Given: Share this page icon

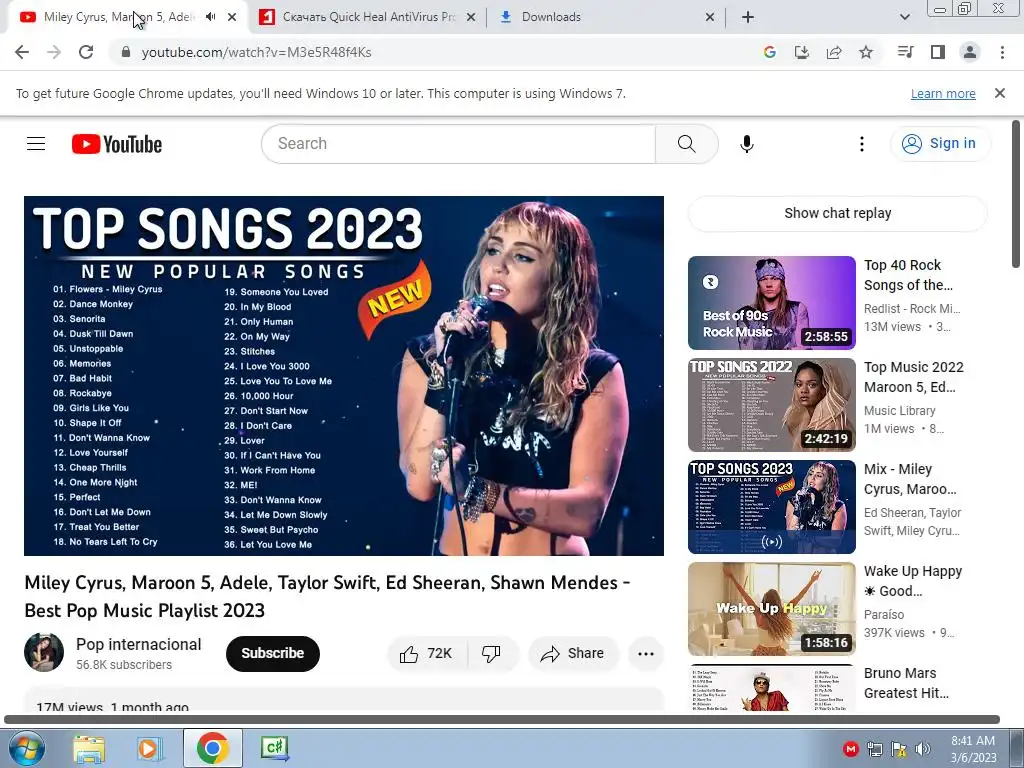Looking at the screenshot, I should coord(834,52).
